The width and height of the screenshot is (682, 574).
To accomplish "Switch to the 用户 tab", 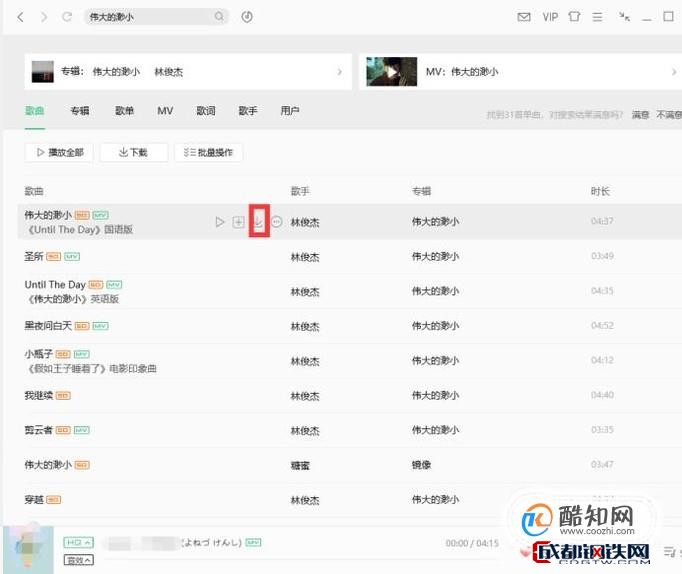I will click(290, 111).
